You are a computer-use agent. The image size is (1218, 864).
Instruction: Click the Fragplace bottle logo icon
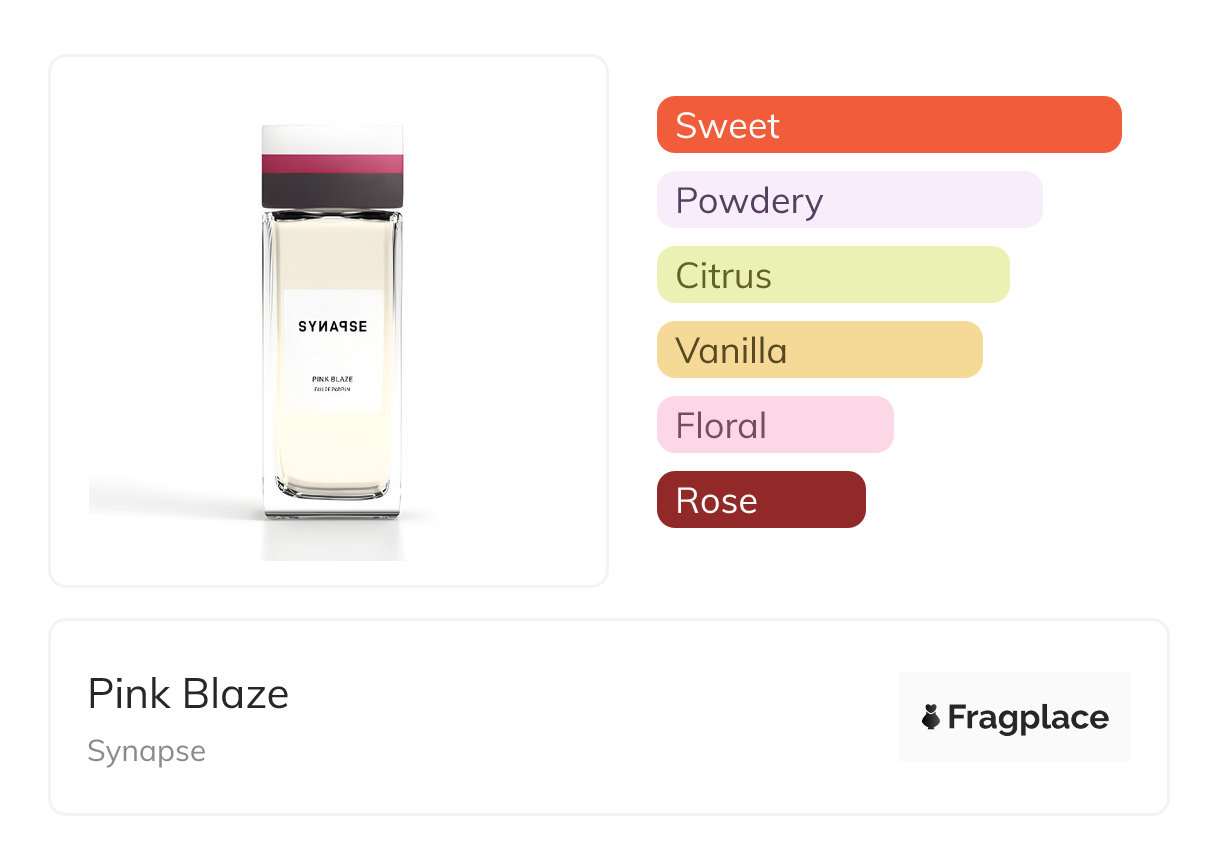[x=931, y=717]
